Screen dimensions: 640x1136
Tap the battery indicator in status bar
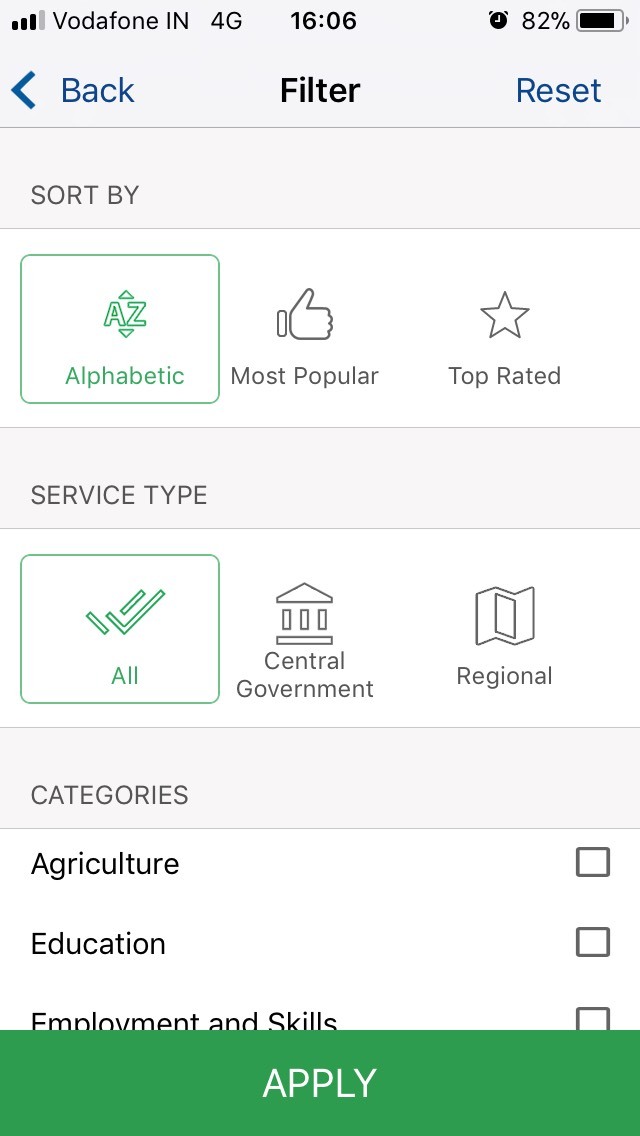click(x=600, y=21)
